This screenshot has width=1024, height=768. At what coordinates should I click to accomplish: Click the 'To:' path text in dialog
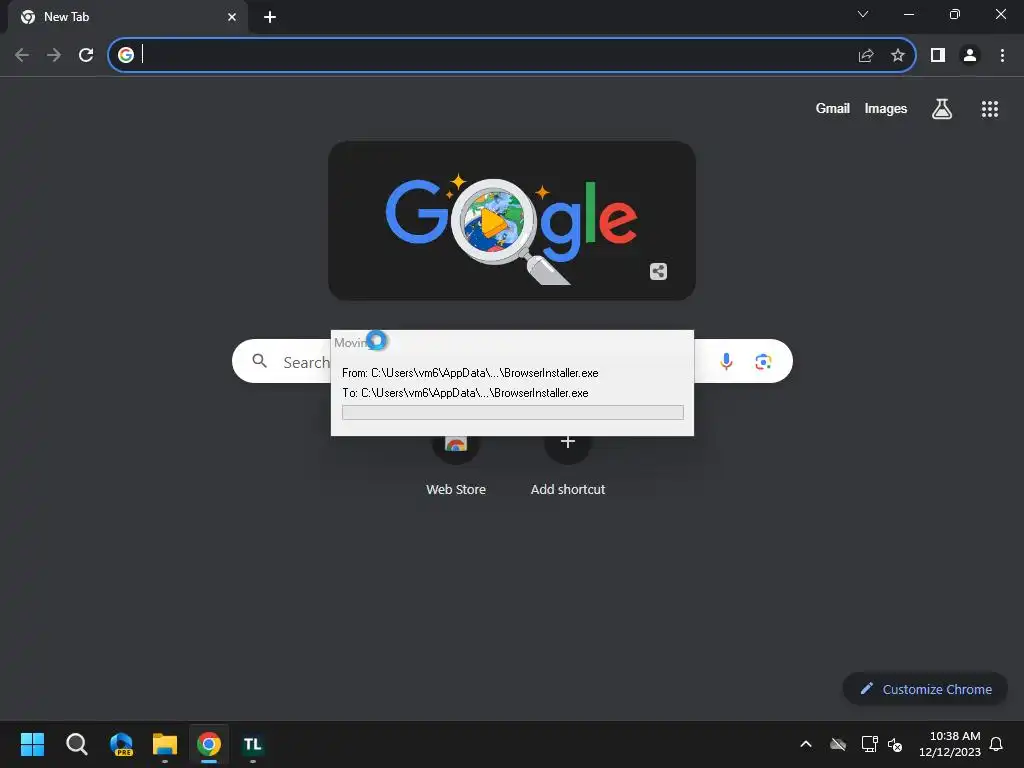(x=465, y=393)
